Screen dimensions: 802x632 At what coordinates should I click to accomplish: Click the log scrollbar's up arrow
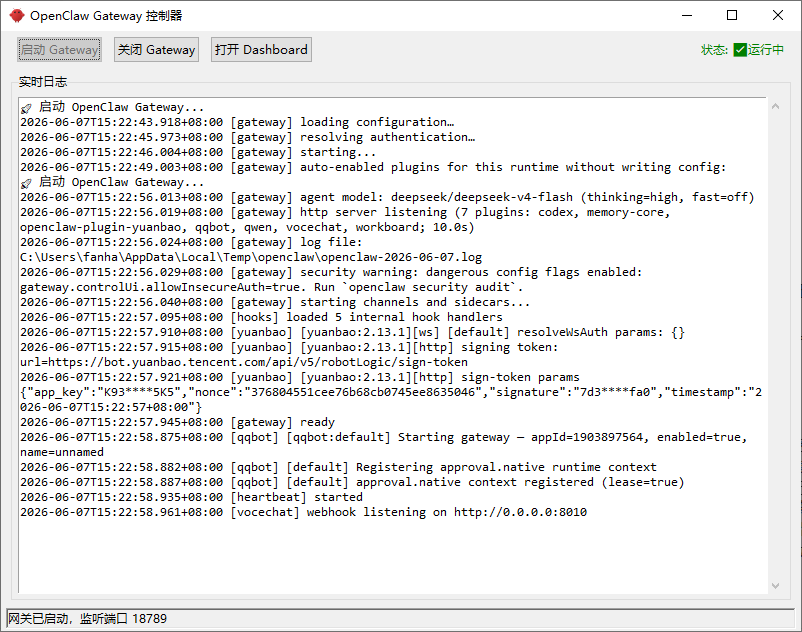(x=775, y=106)
